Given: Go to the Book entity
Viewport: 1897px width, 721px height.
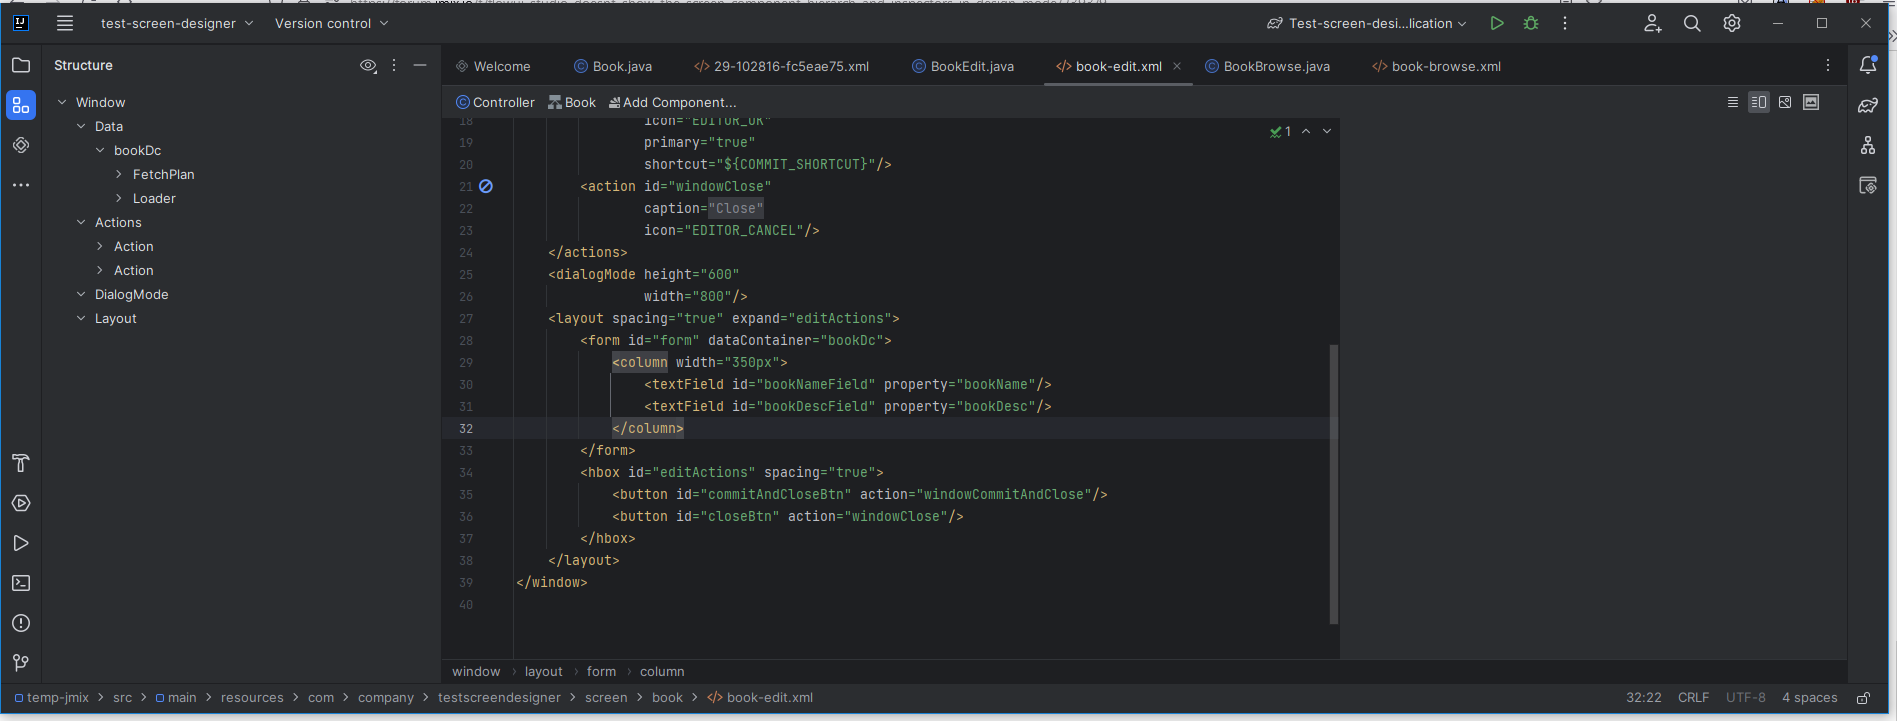Looking at the screenshot, I should 572,102.
